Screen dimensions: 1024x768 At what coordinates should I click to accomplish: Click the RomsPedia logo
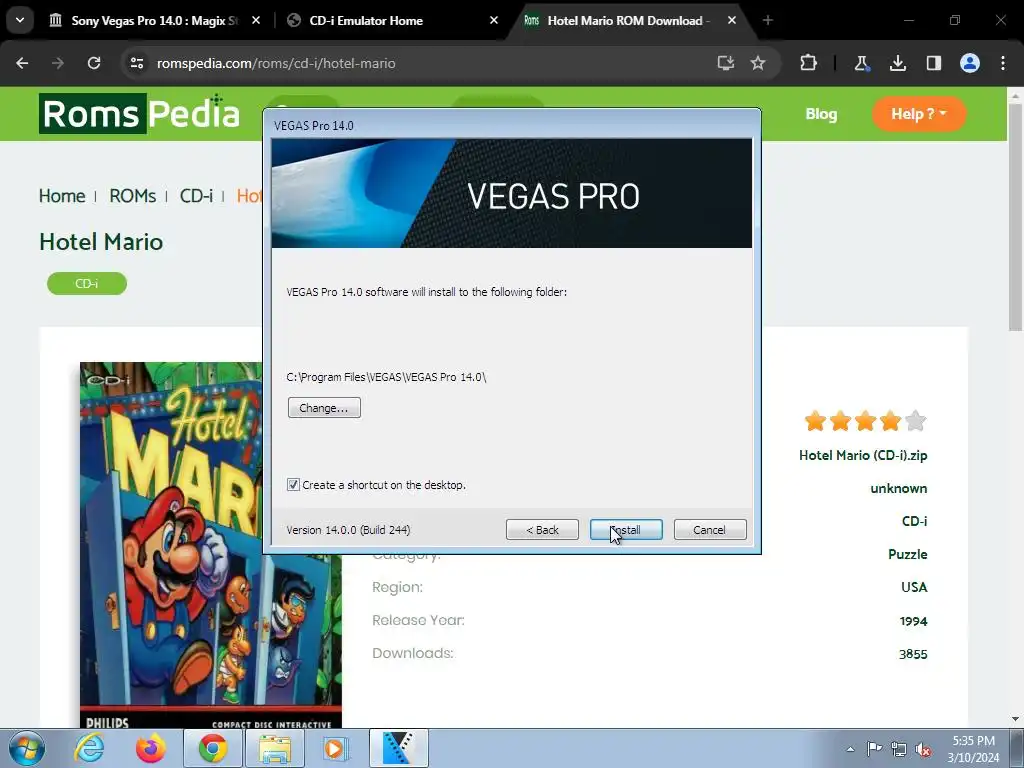[140, 114]
